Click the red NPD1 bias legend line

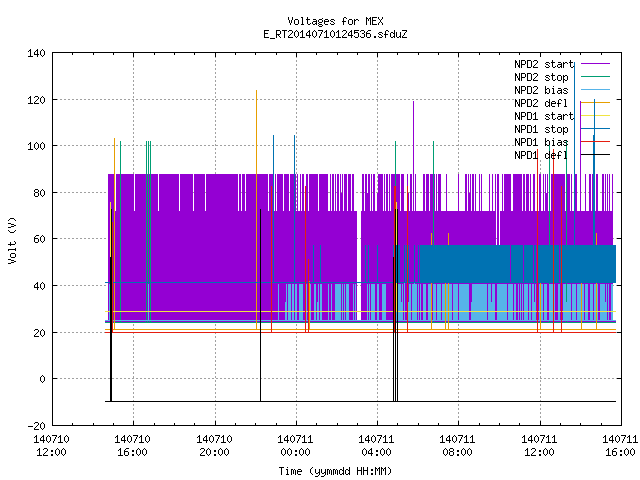pos(595,142)
